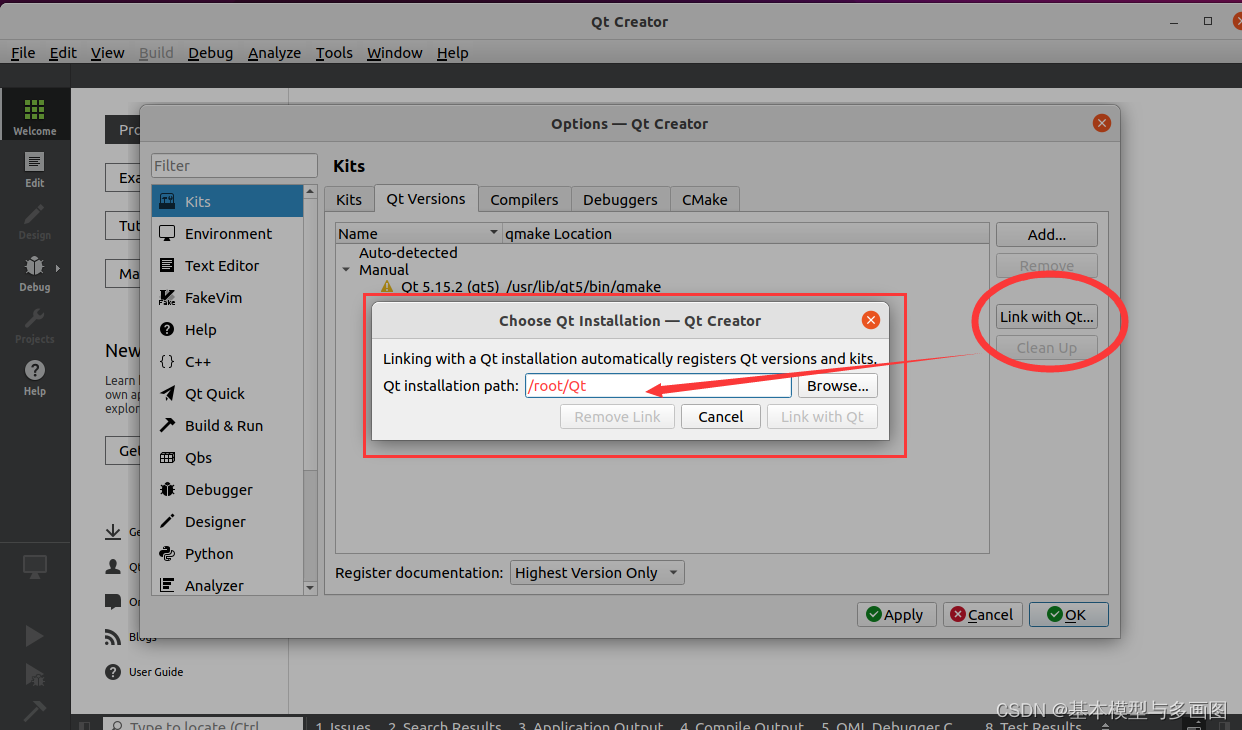Switch to CMake tab
This screenshot has height=730, width=1242.
coord(704,199)
